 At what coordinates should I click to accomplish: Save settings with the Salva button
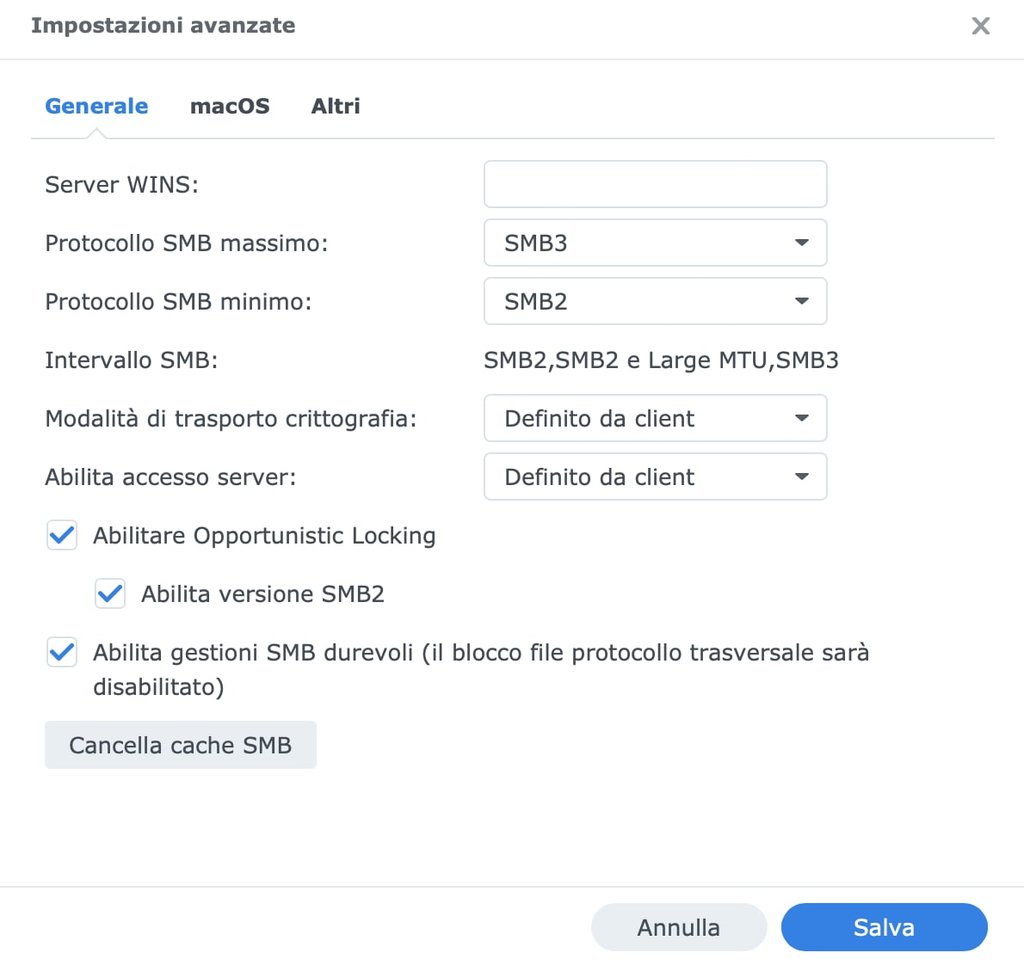tap(883, 927)
